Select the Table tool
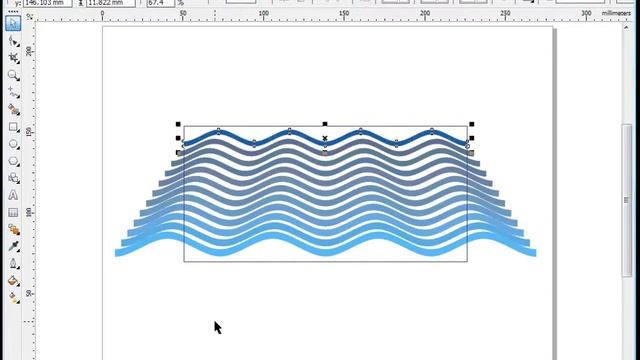 tap(13, 212)
